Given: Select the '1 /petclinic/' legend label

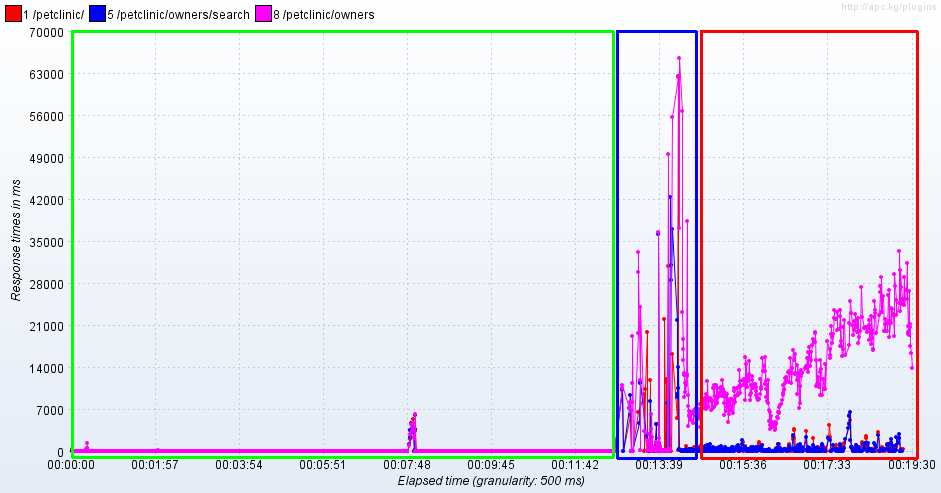Looking at the screenshot, I should point(52,15).
